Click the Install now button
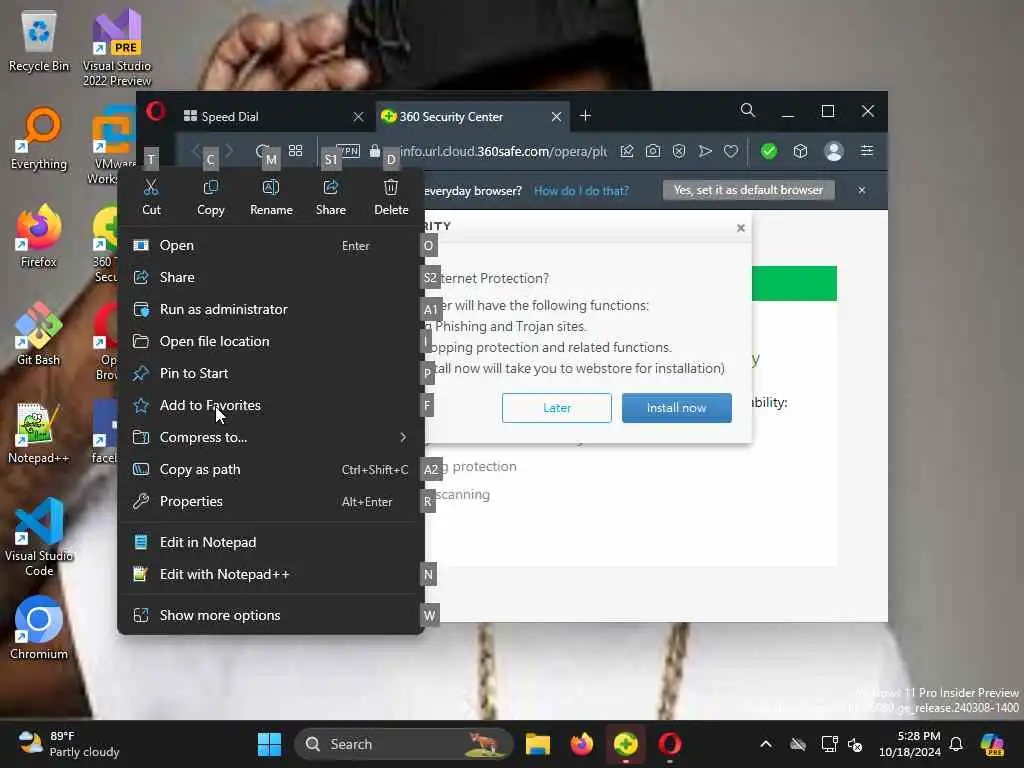 coord(677,408)
